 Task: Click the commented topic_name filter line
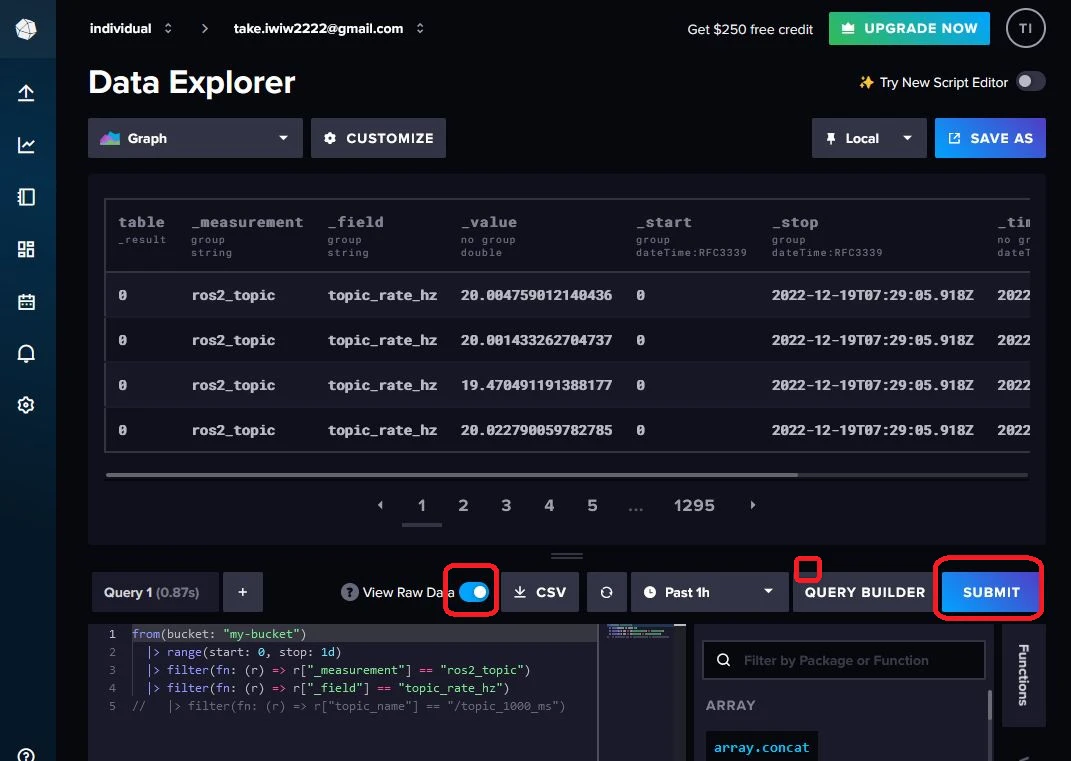tap(348, 706)
